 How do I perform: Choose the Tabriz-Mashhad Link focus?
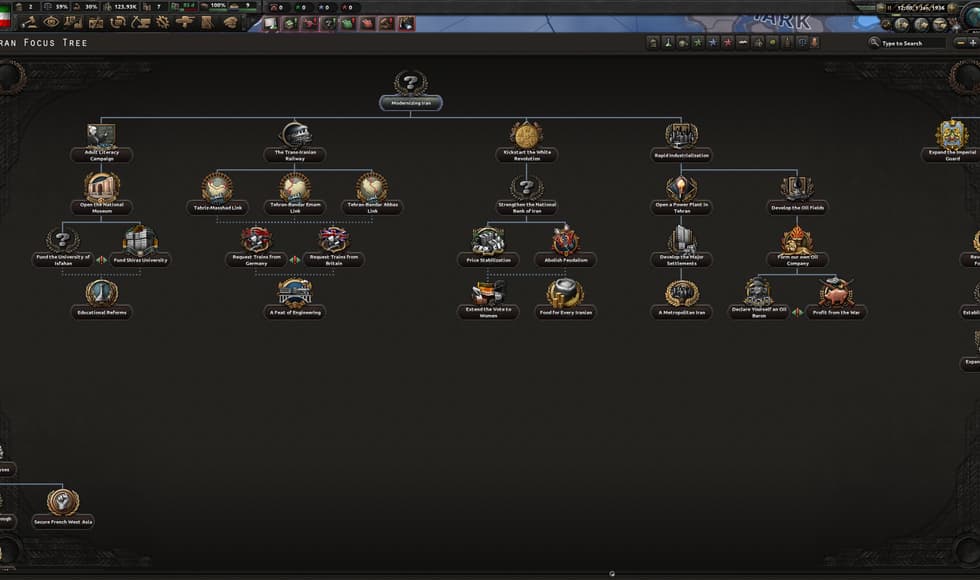pos(218,194)
